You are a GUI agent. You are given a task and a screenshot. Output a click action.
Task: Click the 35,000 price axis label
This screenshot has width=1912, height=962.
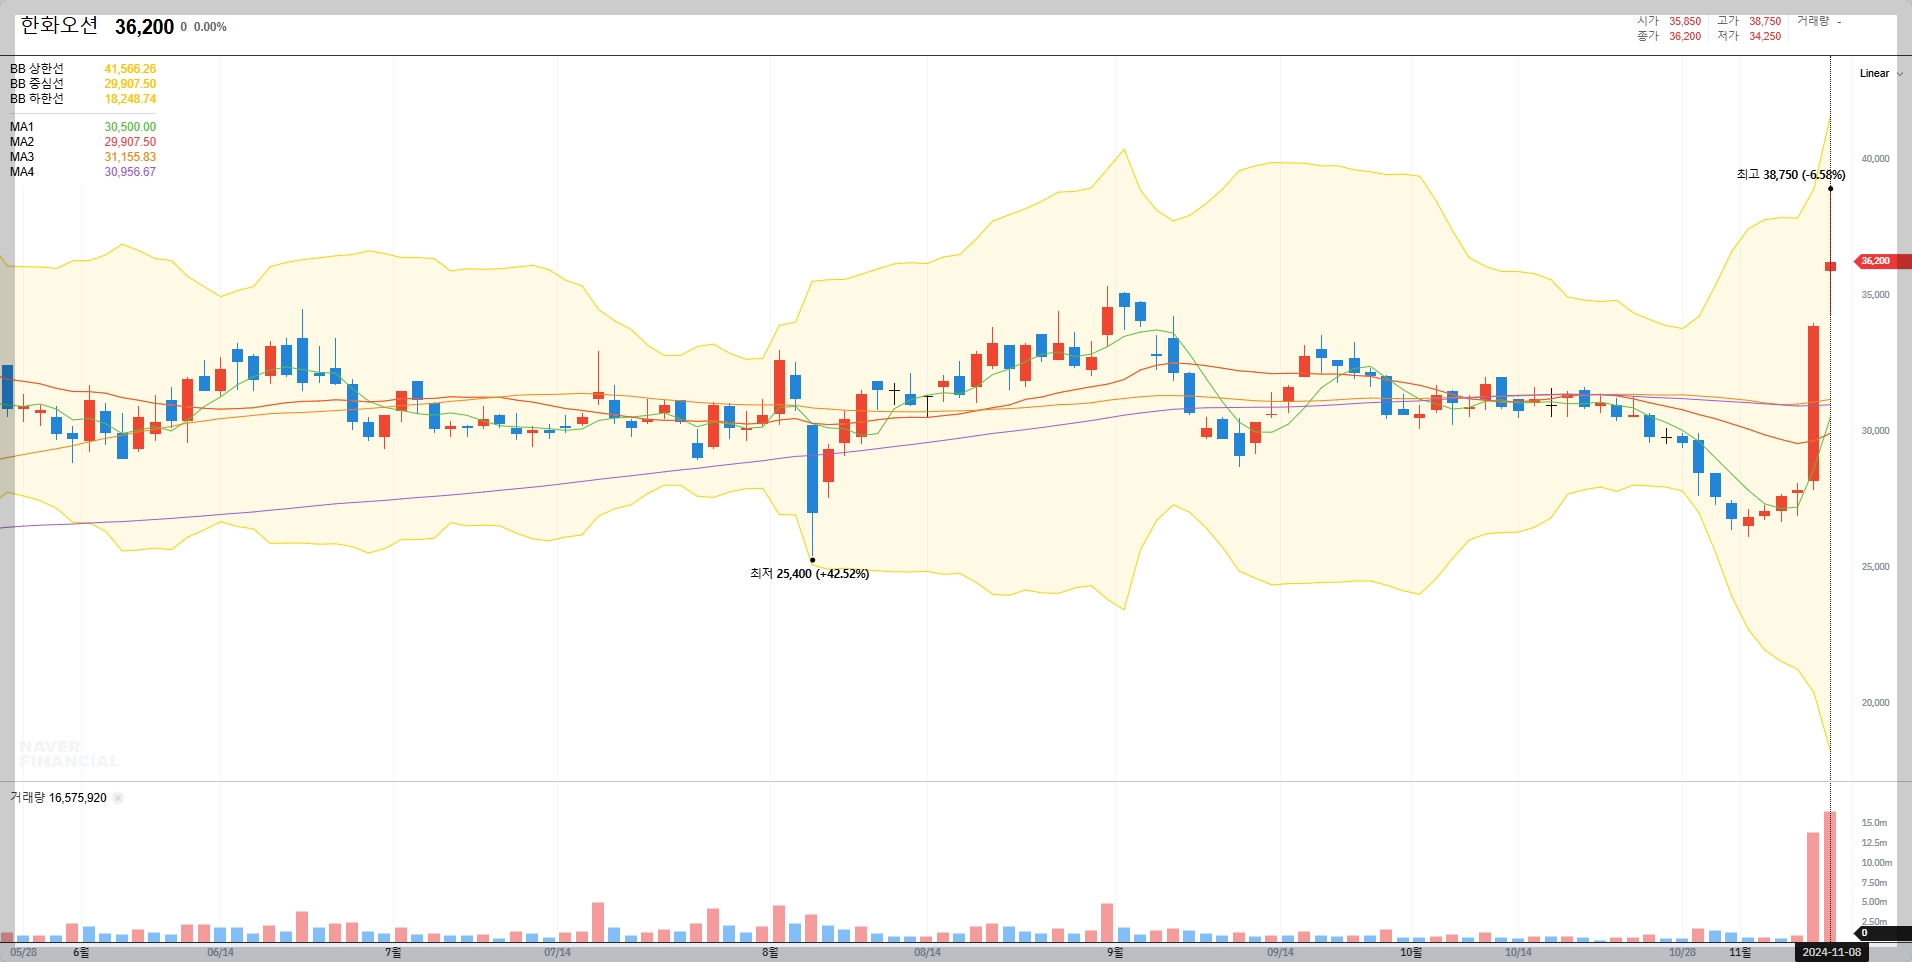[1875, 295]
